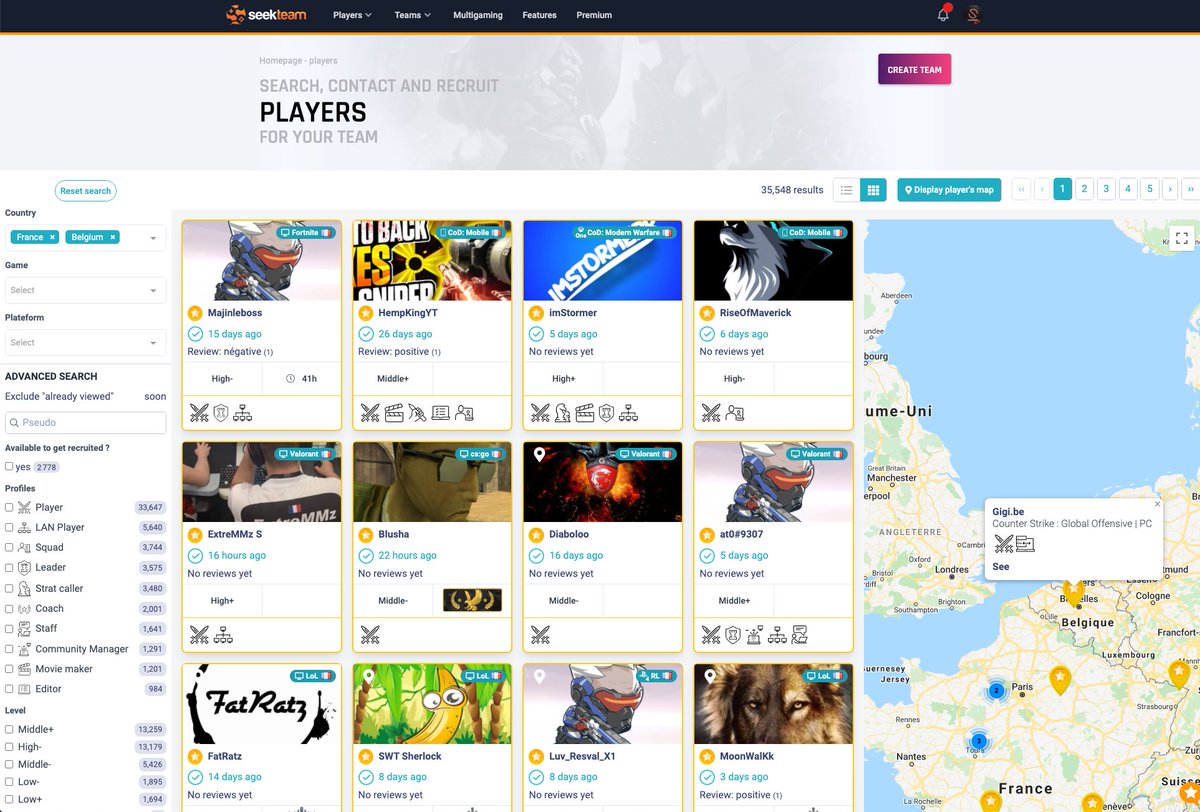Check the High- level checkbox

click(9, 747)
